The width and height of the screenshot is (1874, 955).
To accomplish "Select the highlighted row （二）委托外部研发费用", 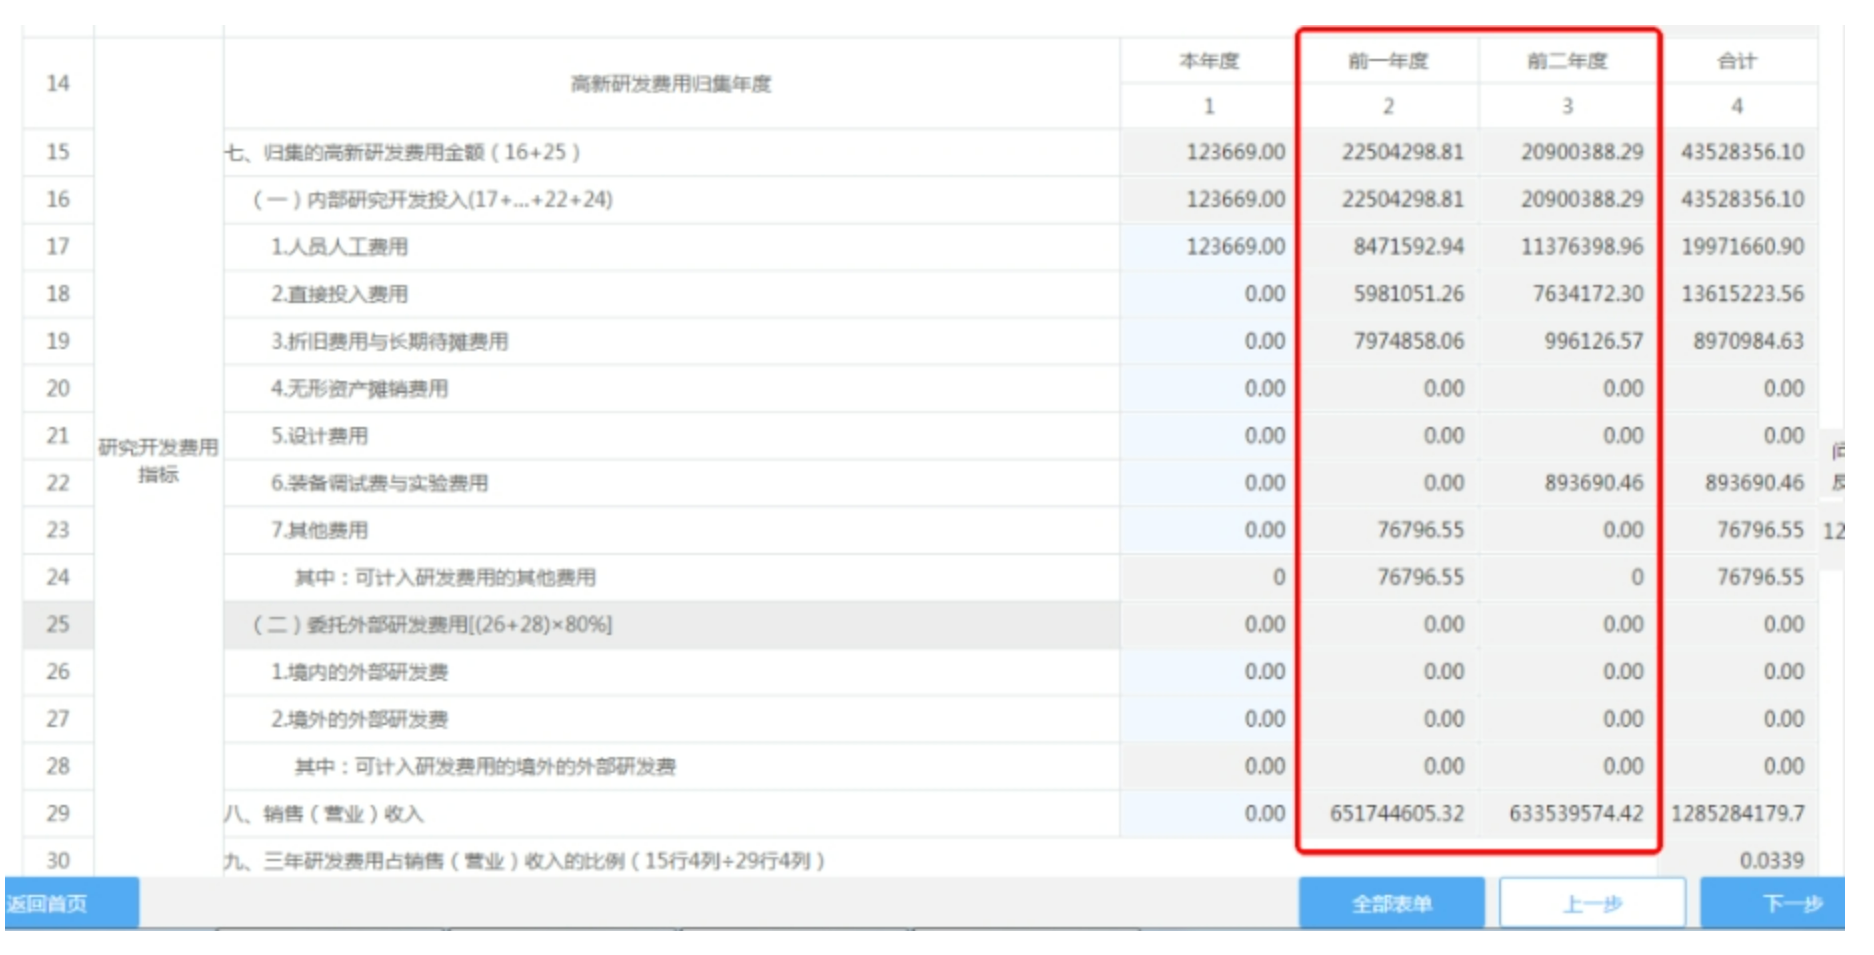I will tap(671, 625).
